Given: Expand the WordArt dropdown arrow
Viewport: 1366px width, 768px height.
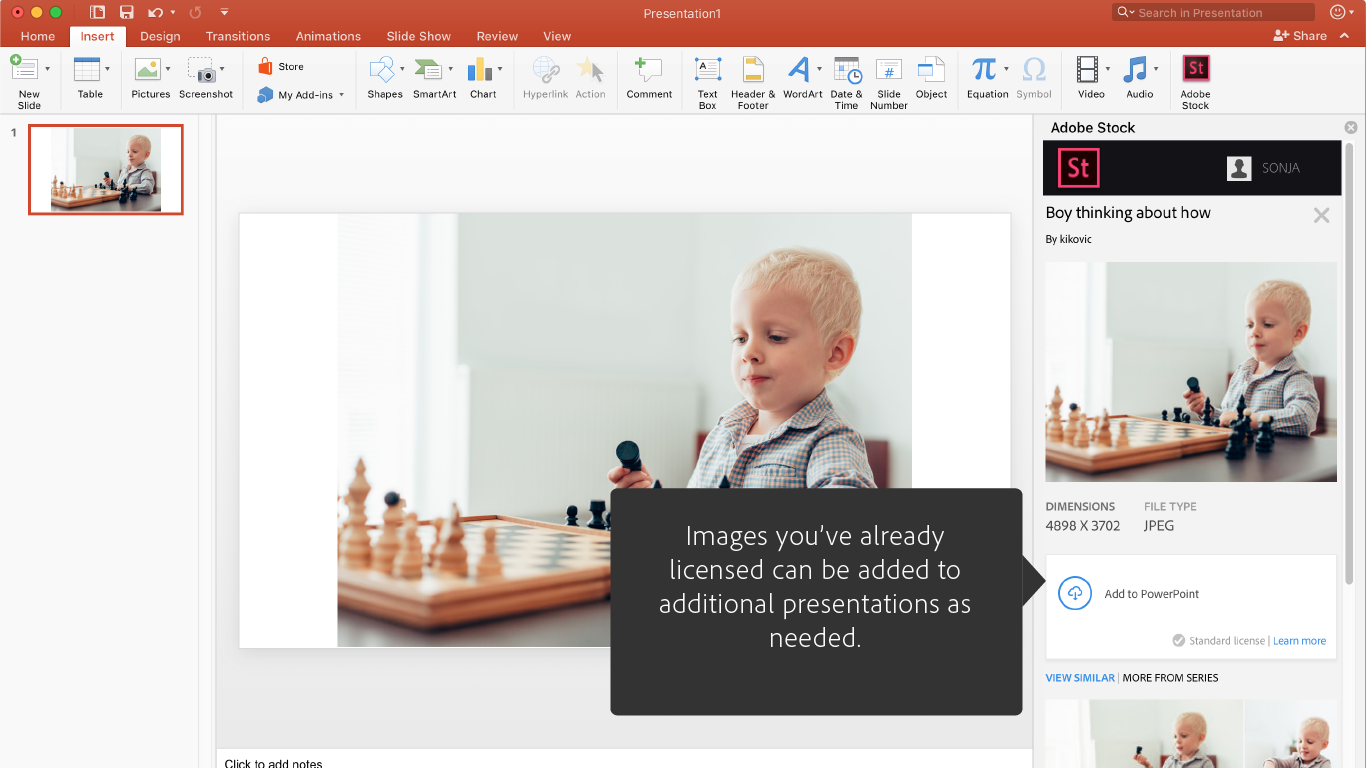Looking at the screenshot, I should [x=819, y=69].
